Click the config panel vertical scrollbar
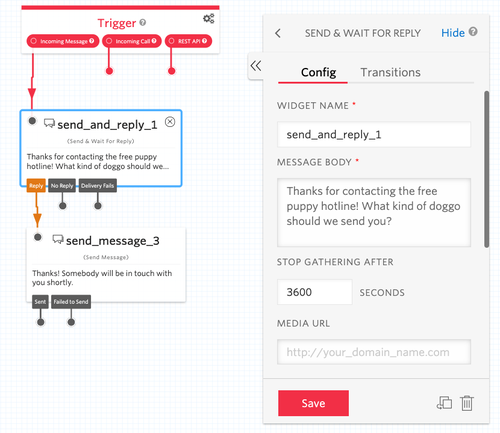The height and width of the screenshot is (433, 500). click(x=487, y=169)
